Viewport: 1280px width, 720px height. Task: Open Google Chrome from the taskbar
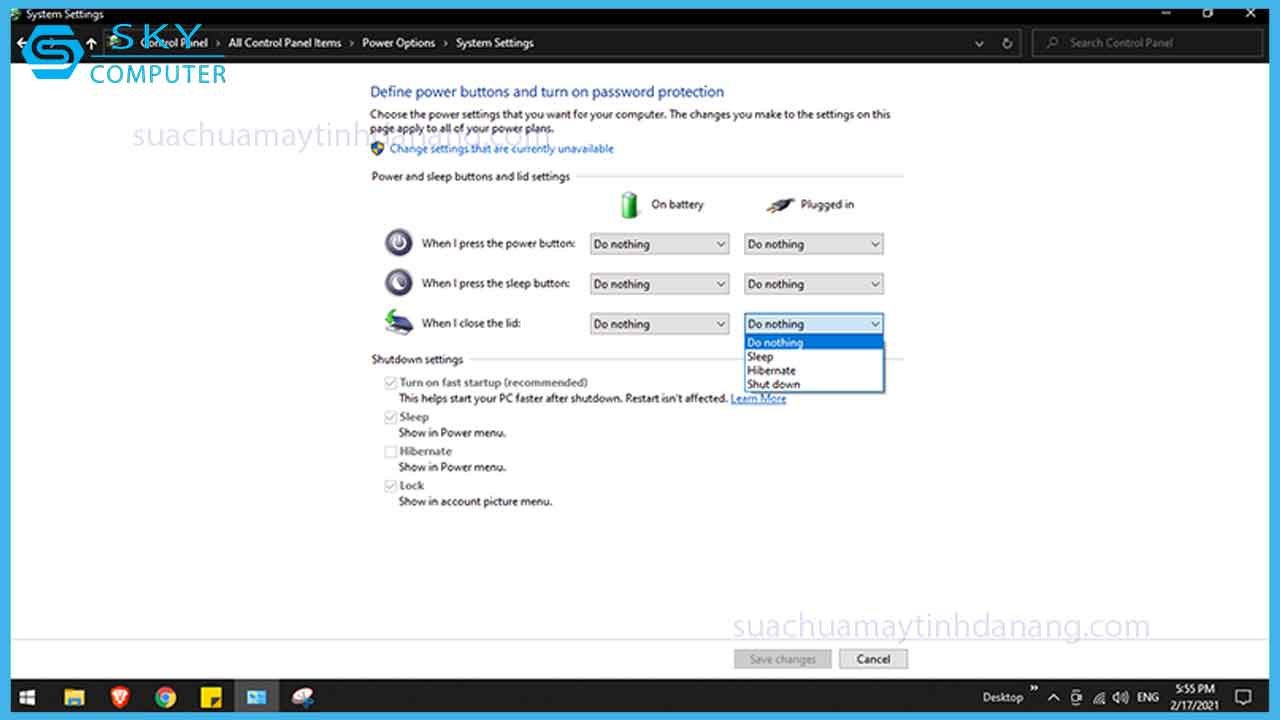166,697
